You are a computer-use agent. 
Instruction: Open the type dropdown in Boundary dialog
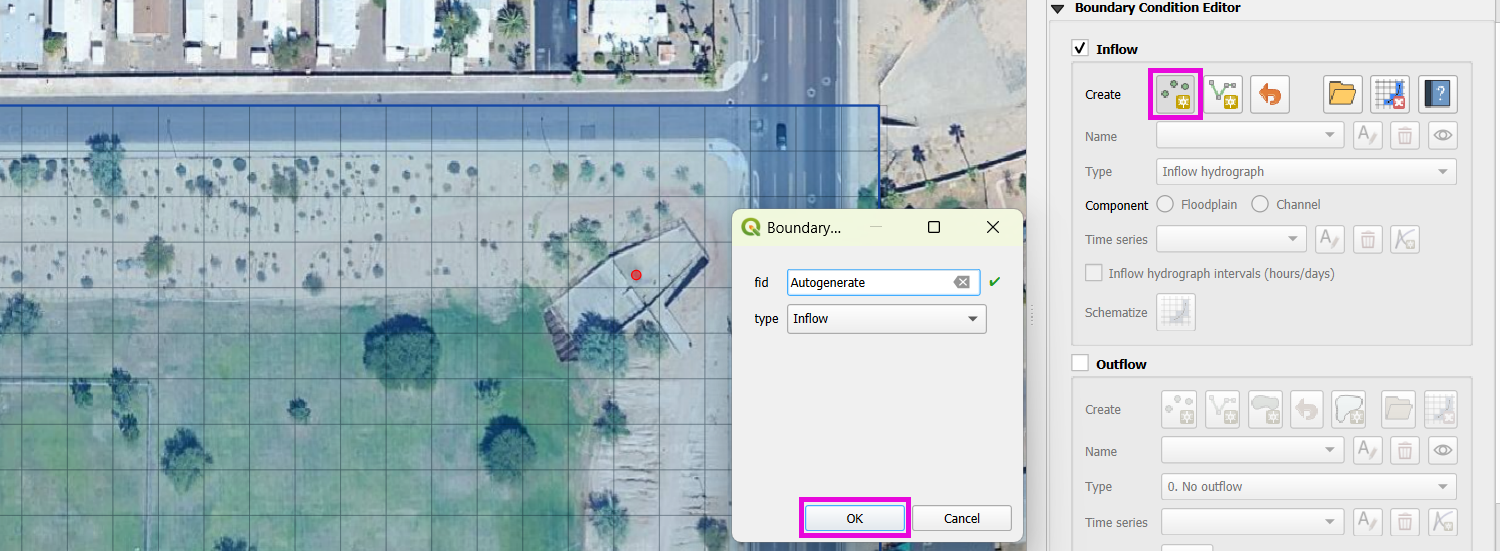[x=886, y=319]
